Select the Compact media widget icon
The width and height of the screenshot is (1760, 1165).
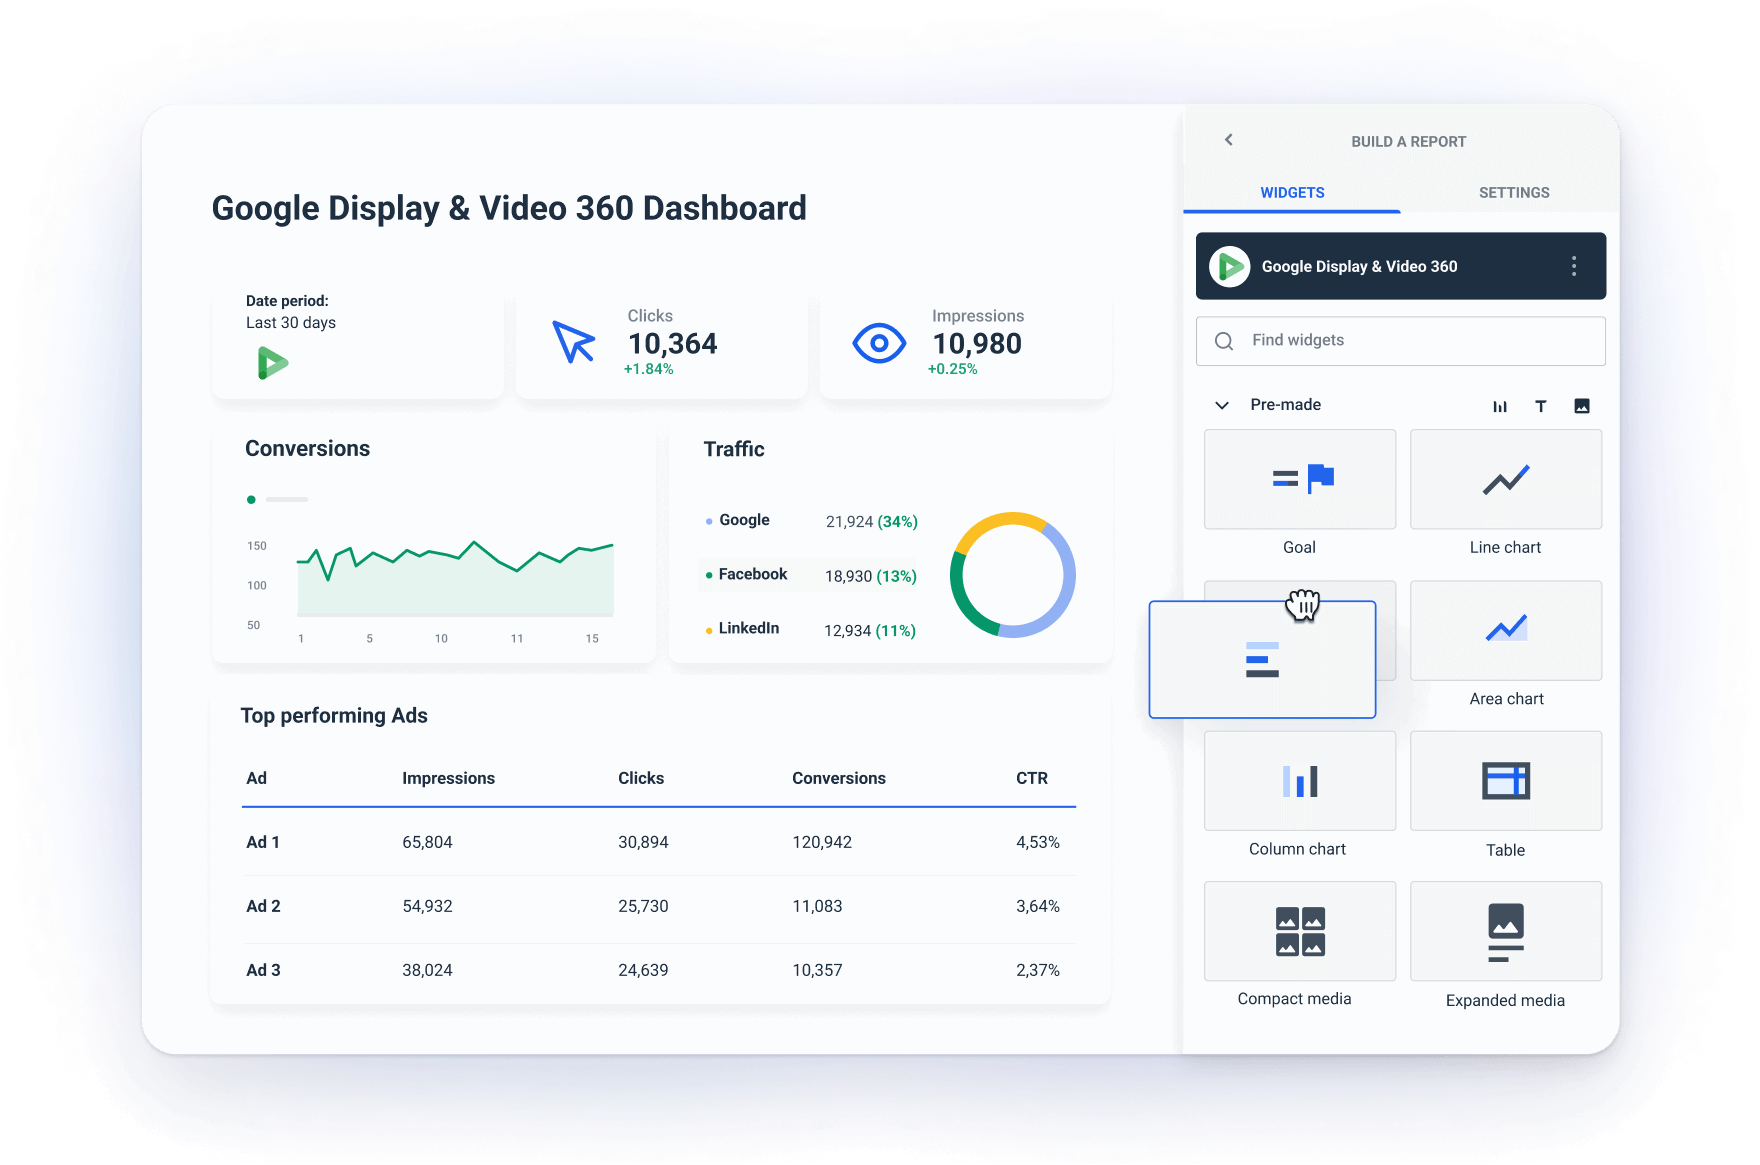(1299, 931)
